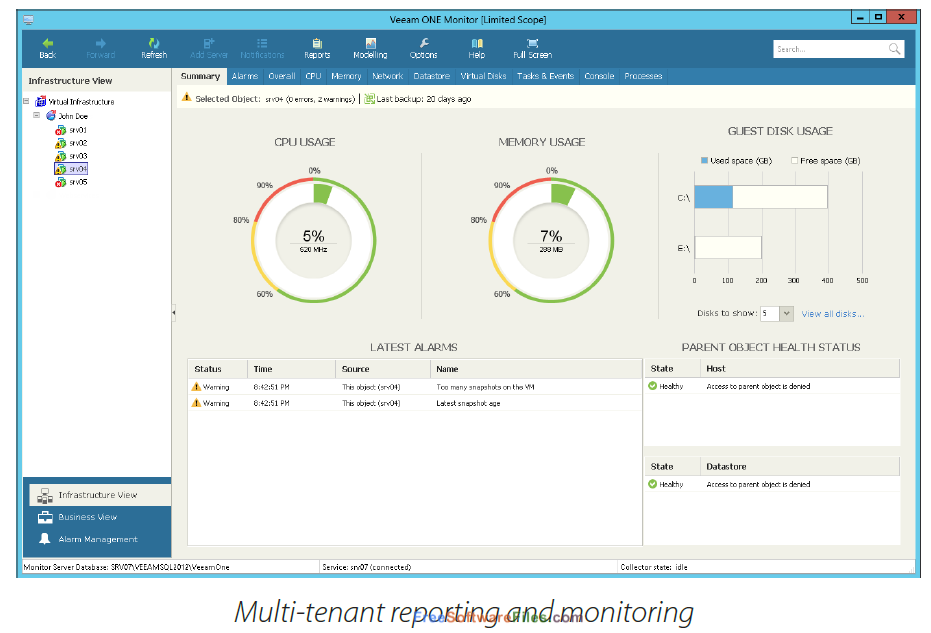Screen dimensions: 931x633
Task: Open the Reports toolbar icon
Action: pyautogui.click(x=317, y=43)
